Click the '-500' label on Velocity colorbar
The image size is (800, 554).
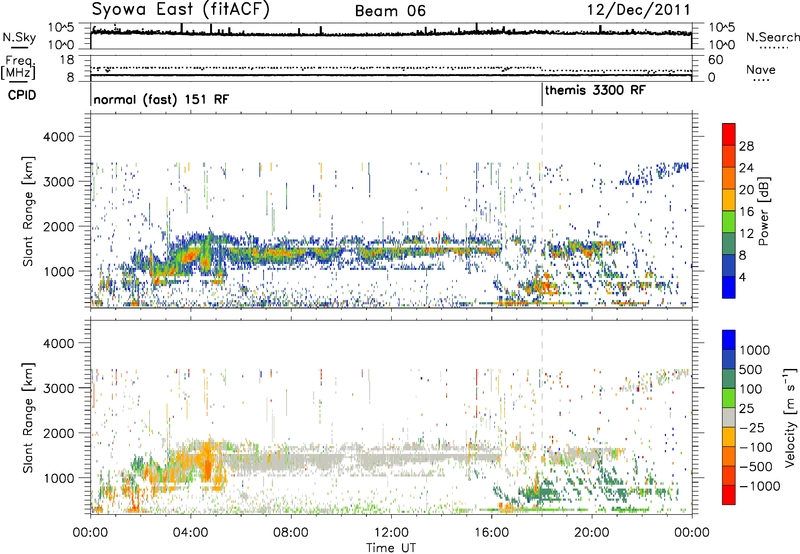pos(756,466)
